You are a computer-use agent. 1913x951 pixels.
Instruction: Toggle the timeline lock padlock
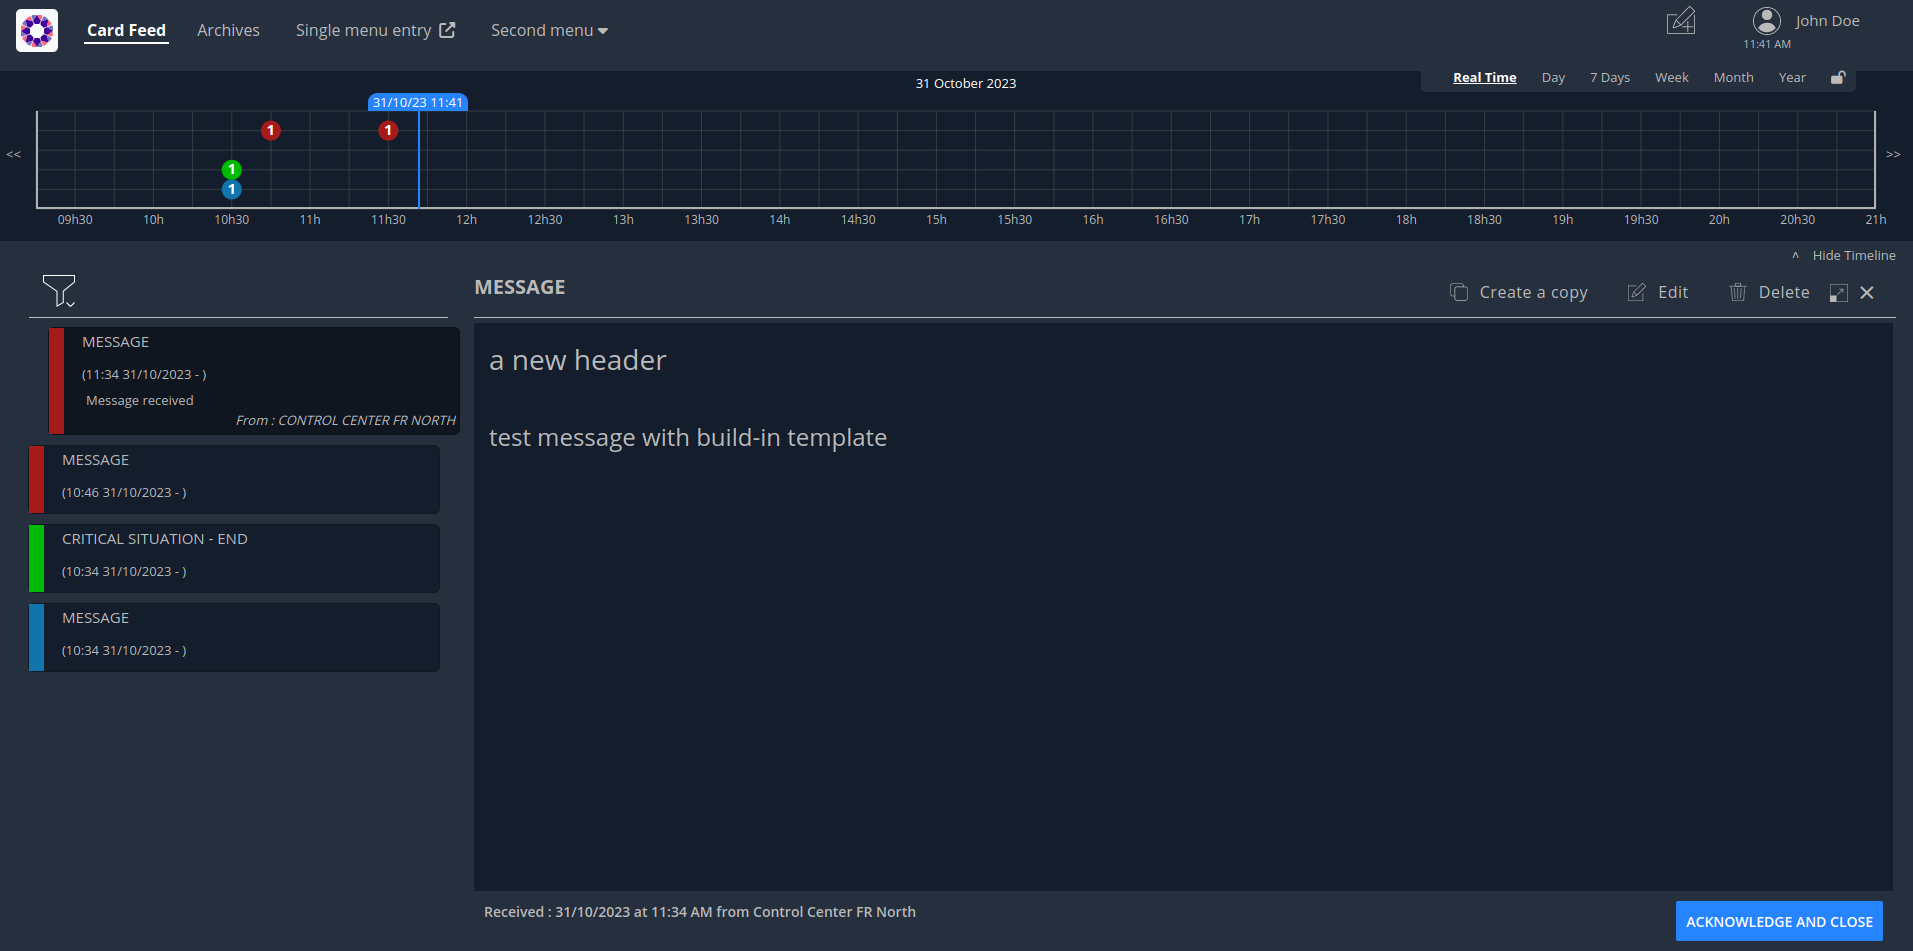tap(1838, 77)
